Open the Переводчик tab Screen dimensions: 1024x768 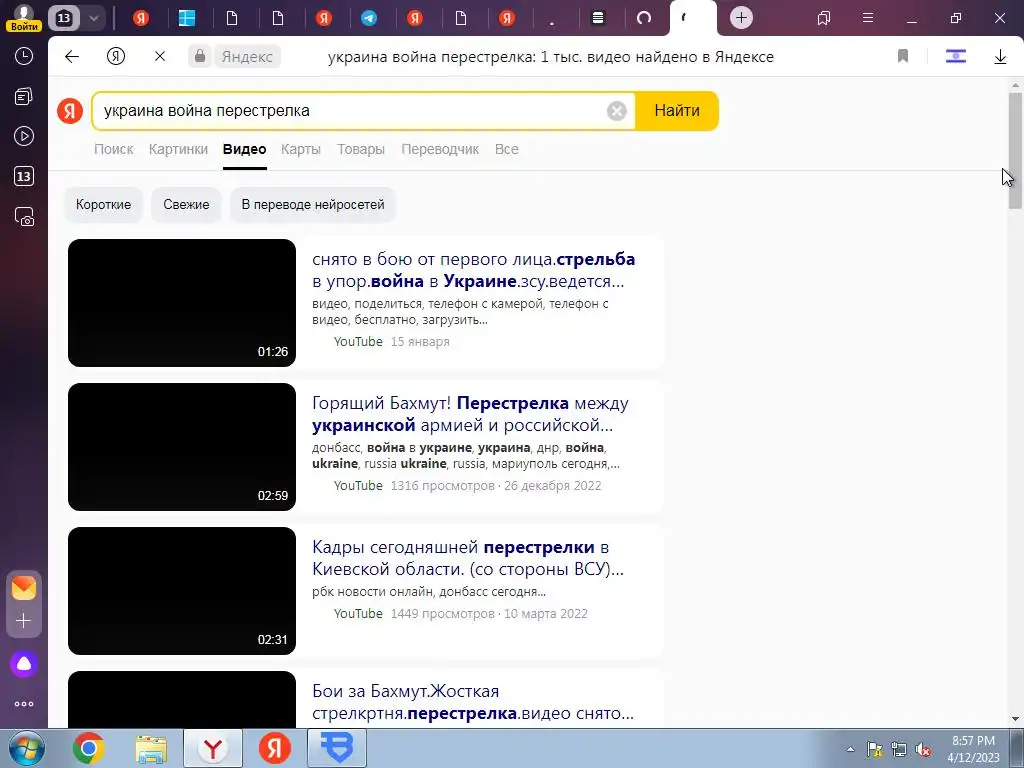[x=440, y=150]
